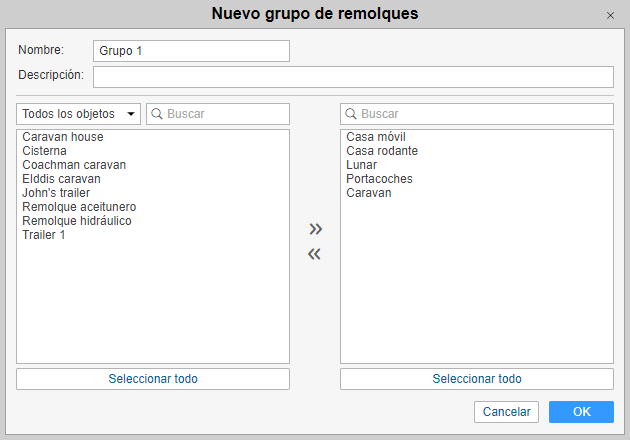
Task: Select Cisterna in the available list
Action: click(x=46, y=151)
